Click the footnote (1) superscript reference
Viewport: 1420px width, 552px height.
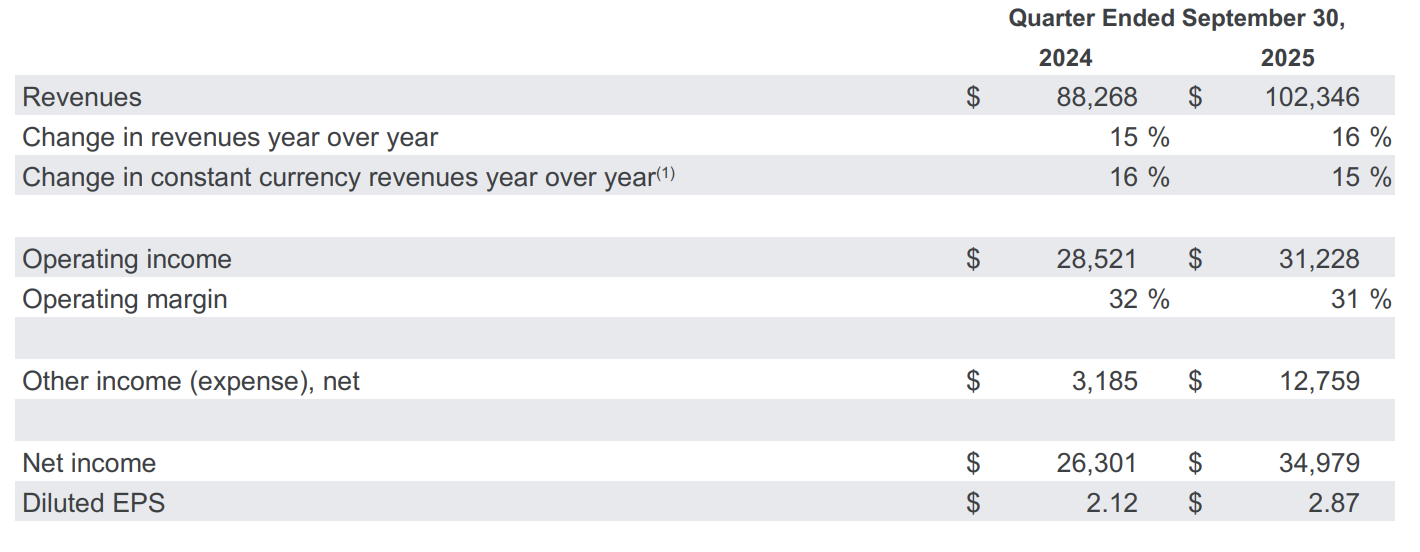pos(665,173)
